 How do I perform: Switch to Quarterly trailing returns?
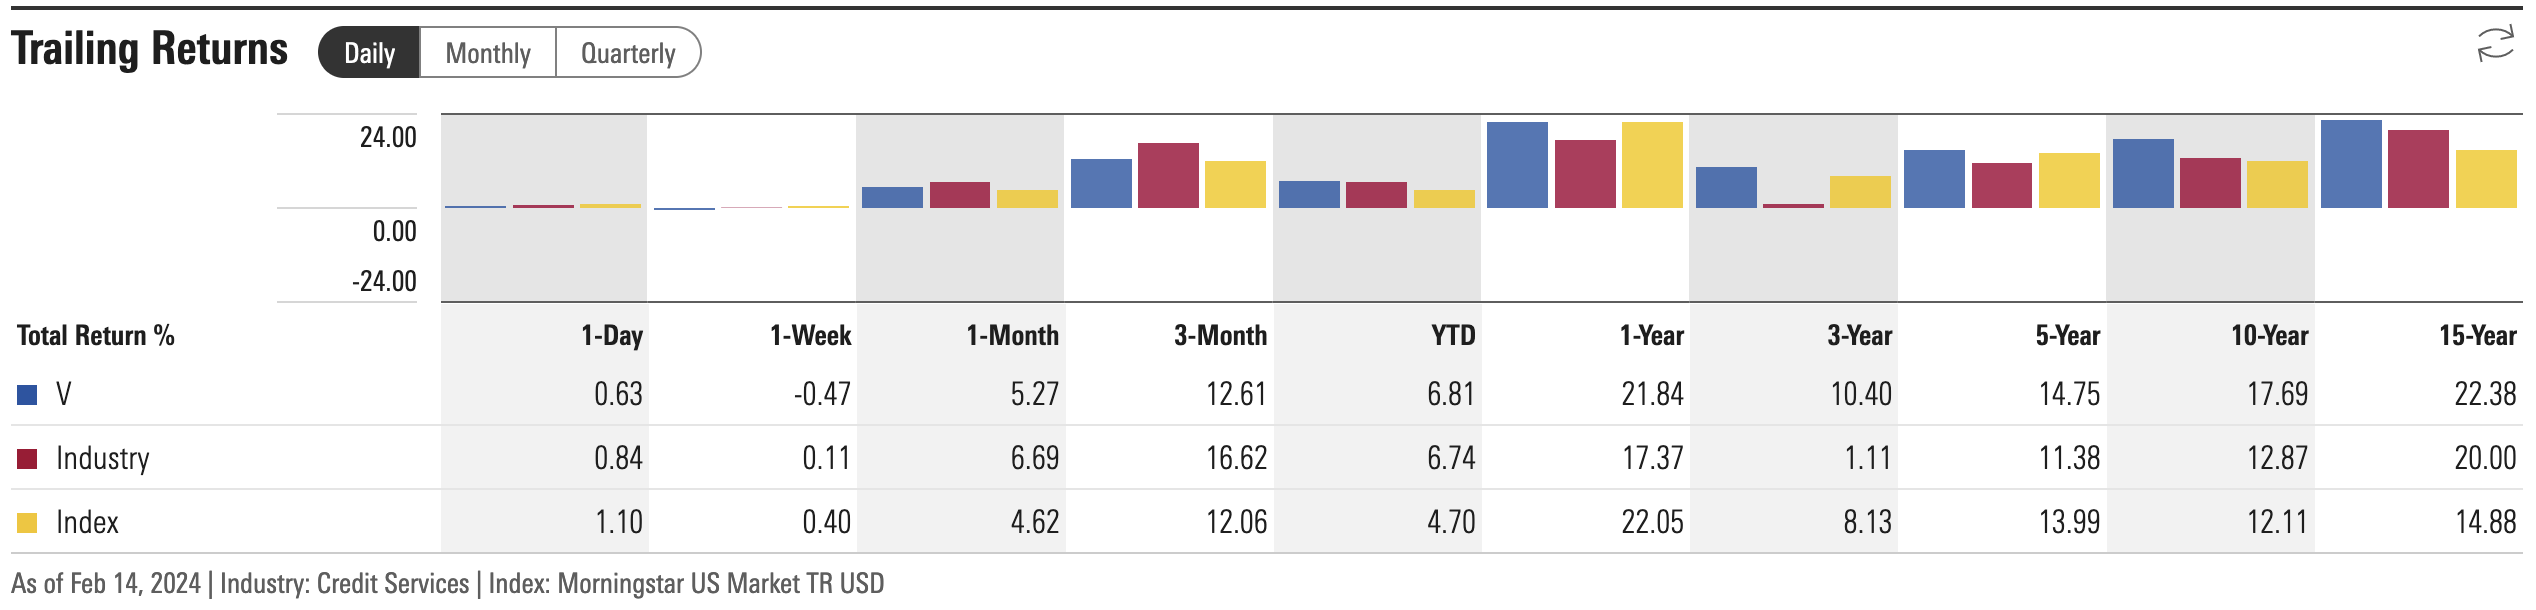628,53
